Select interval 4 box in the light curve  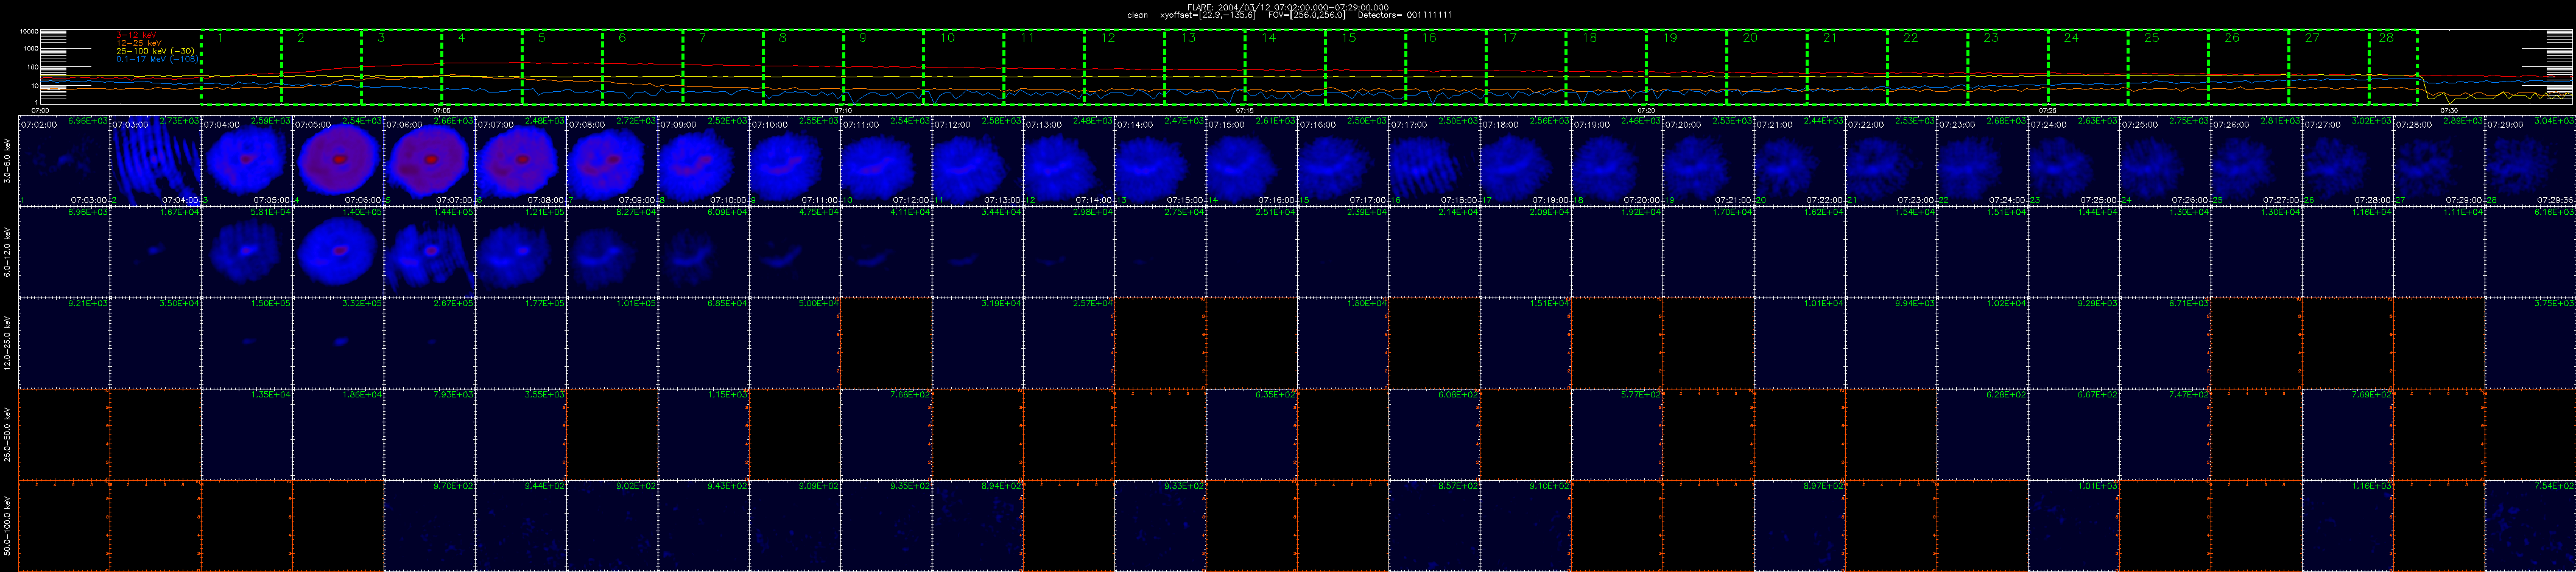pyautogui.click(x=482, y=67)
